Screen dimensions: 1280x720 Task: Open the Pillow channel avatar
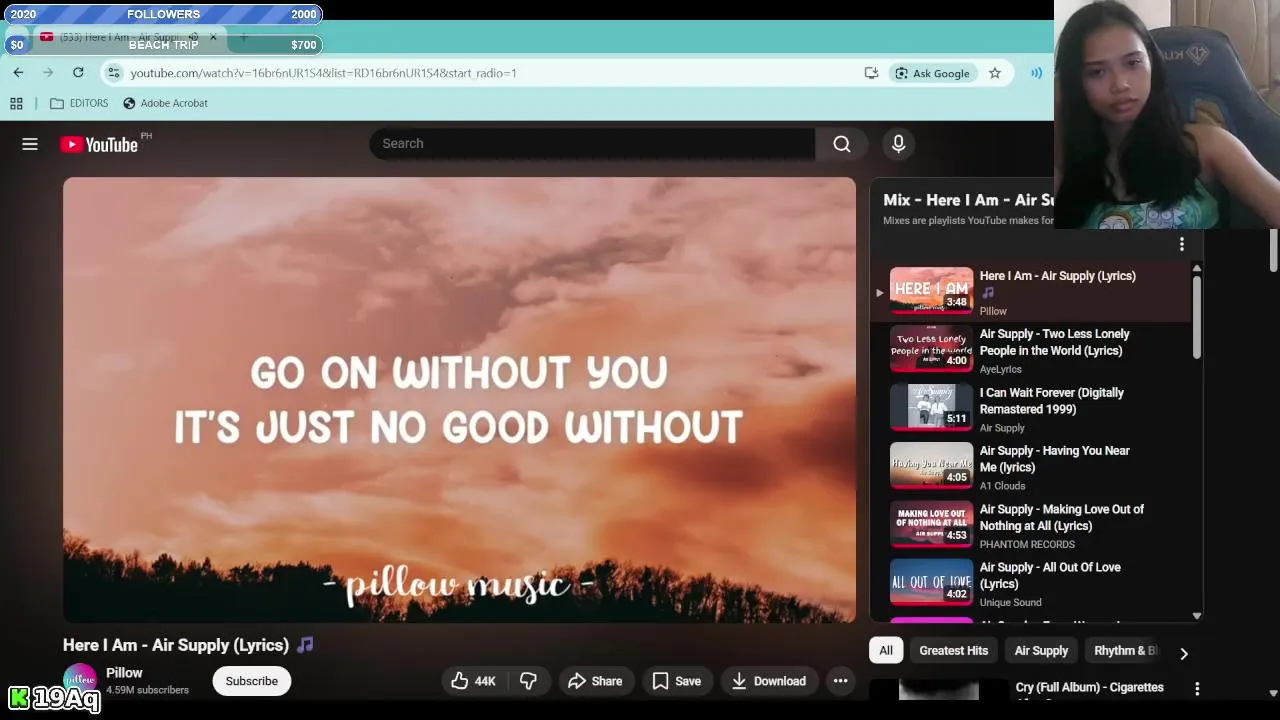click(x=80, y=681)
